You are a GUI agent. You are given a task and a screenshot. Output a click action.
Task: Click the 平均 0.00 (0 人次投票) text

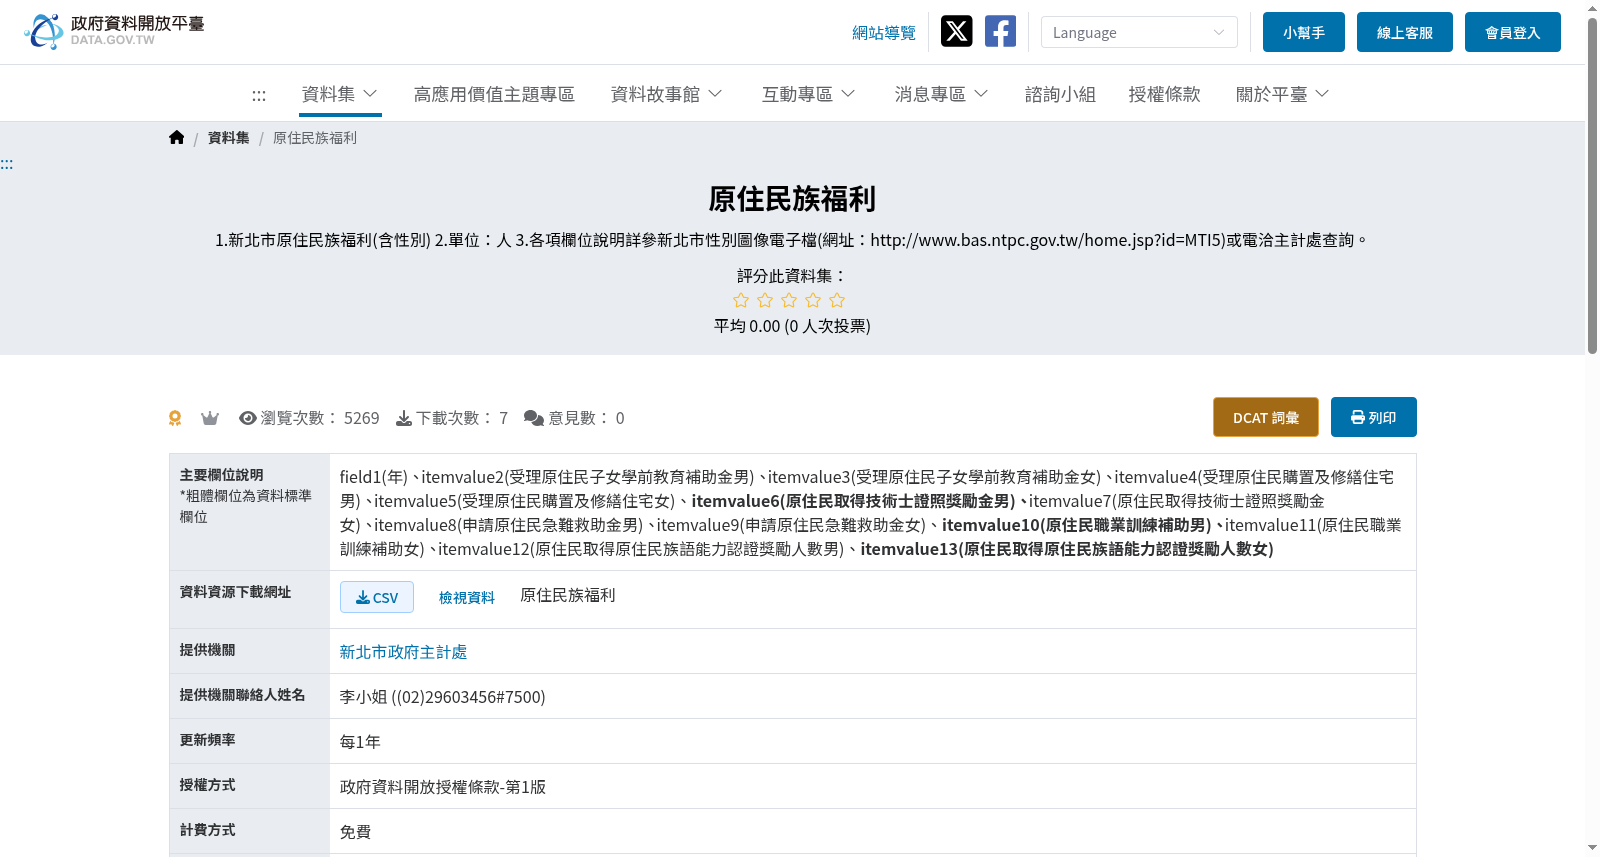click(x=792, y=326)
